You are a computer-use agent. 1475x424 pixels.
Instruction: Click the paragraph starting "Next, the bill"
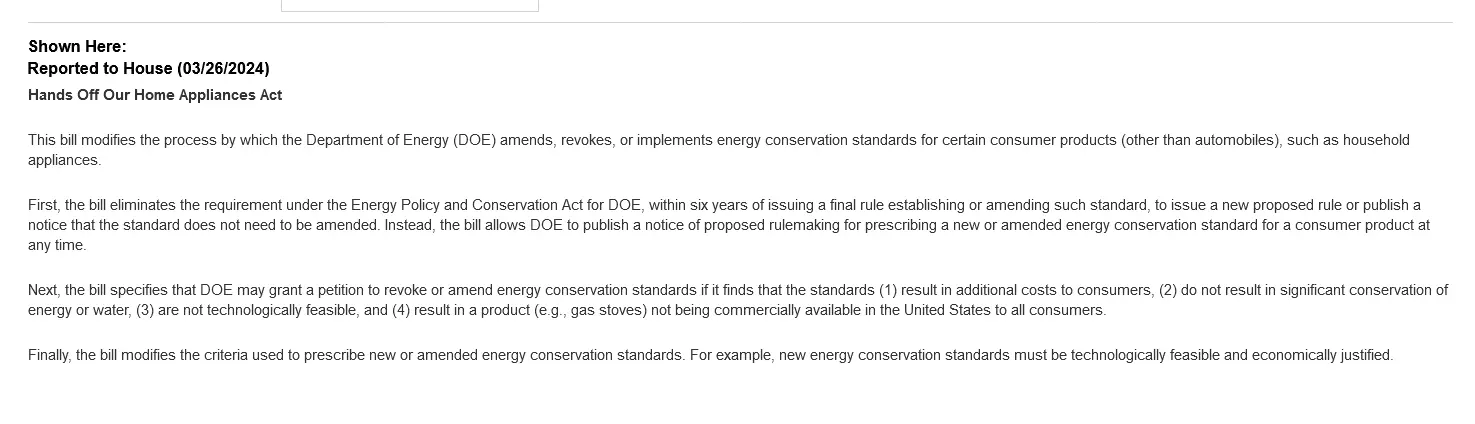click(x=700, y=300)
